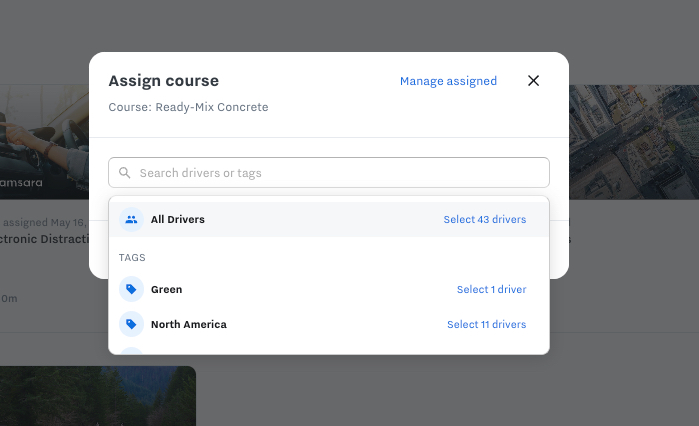699x426 pixels.
Task: Choose the Green tag row label
Action: pos(166,289)
